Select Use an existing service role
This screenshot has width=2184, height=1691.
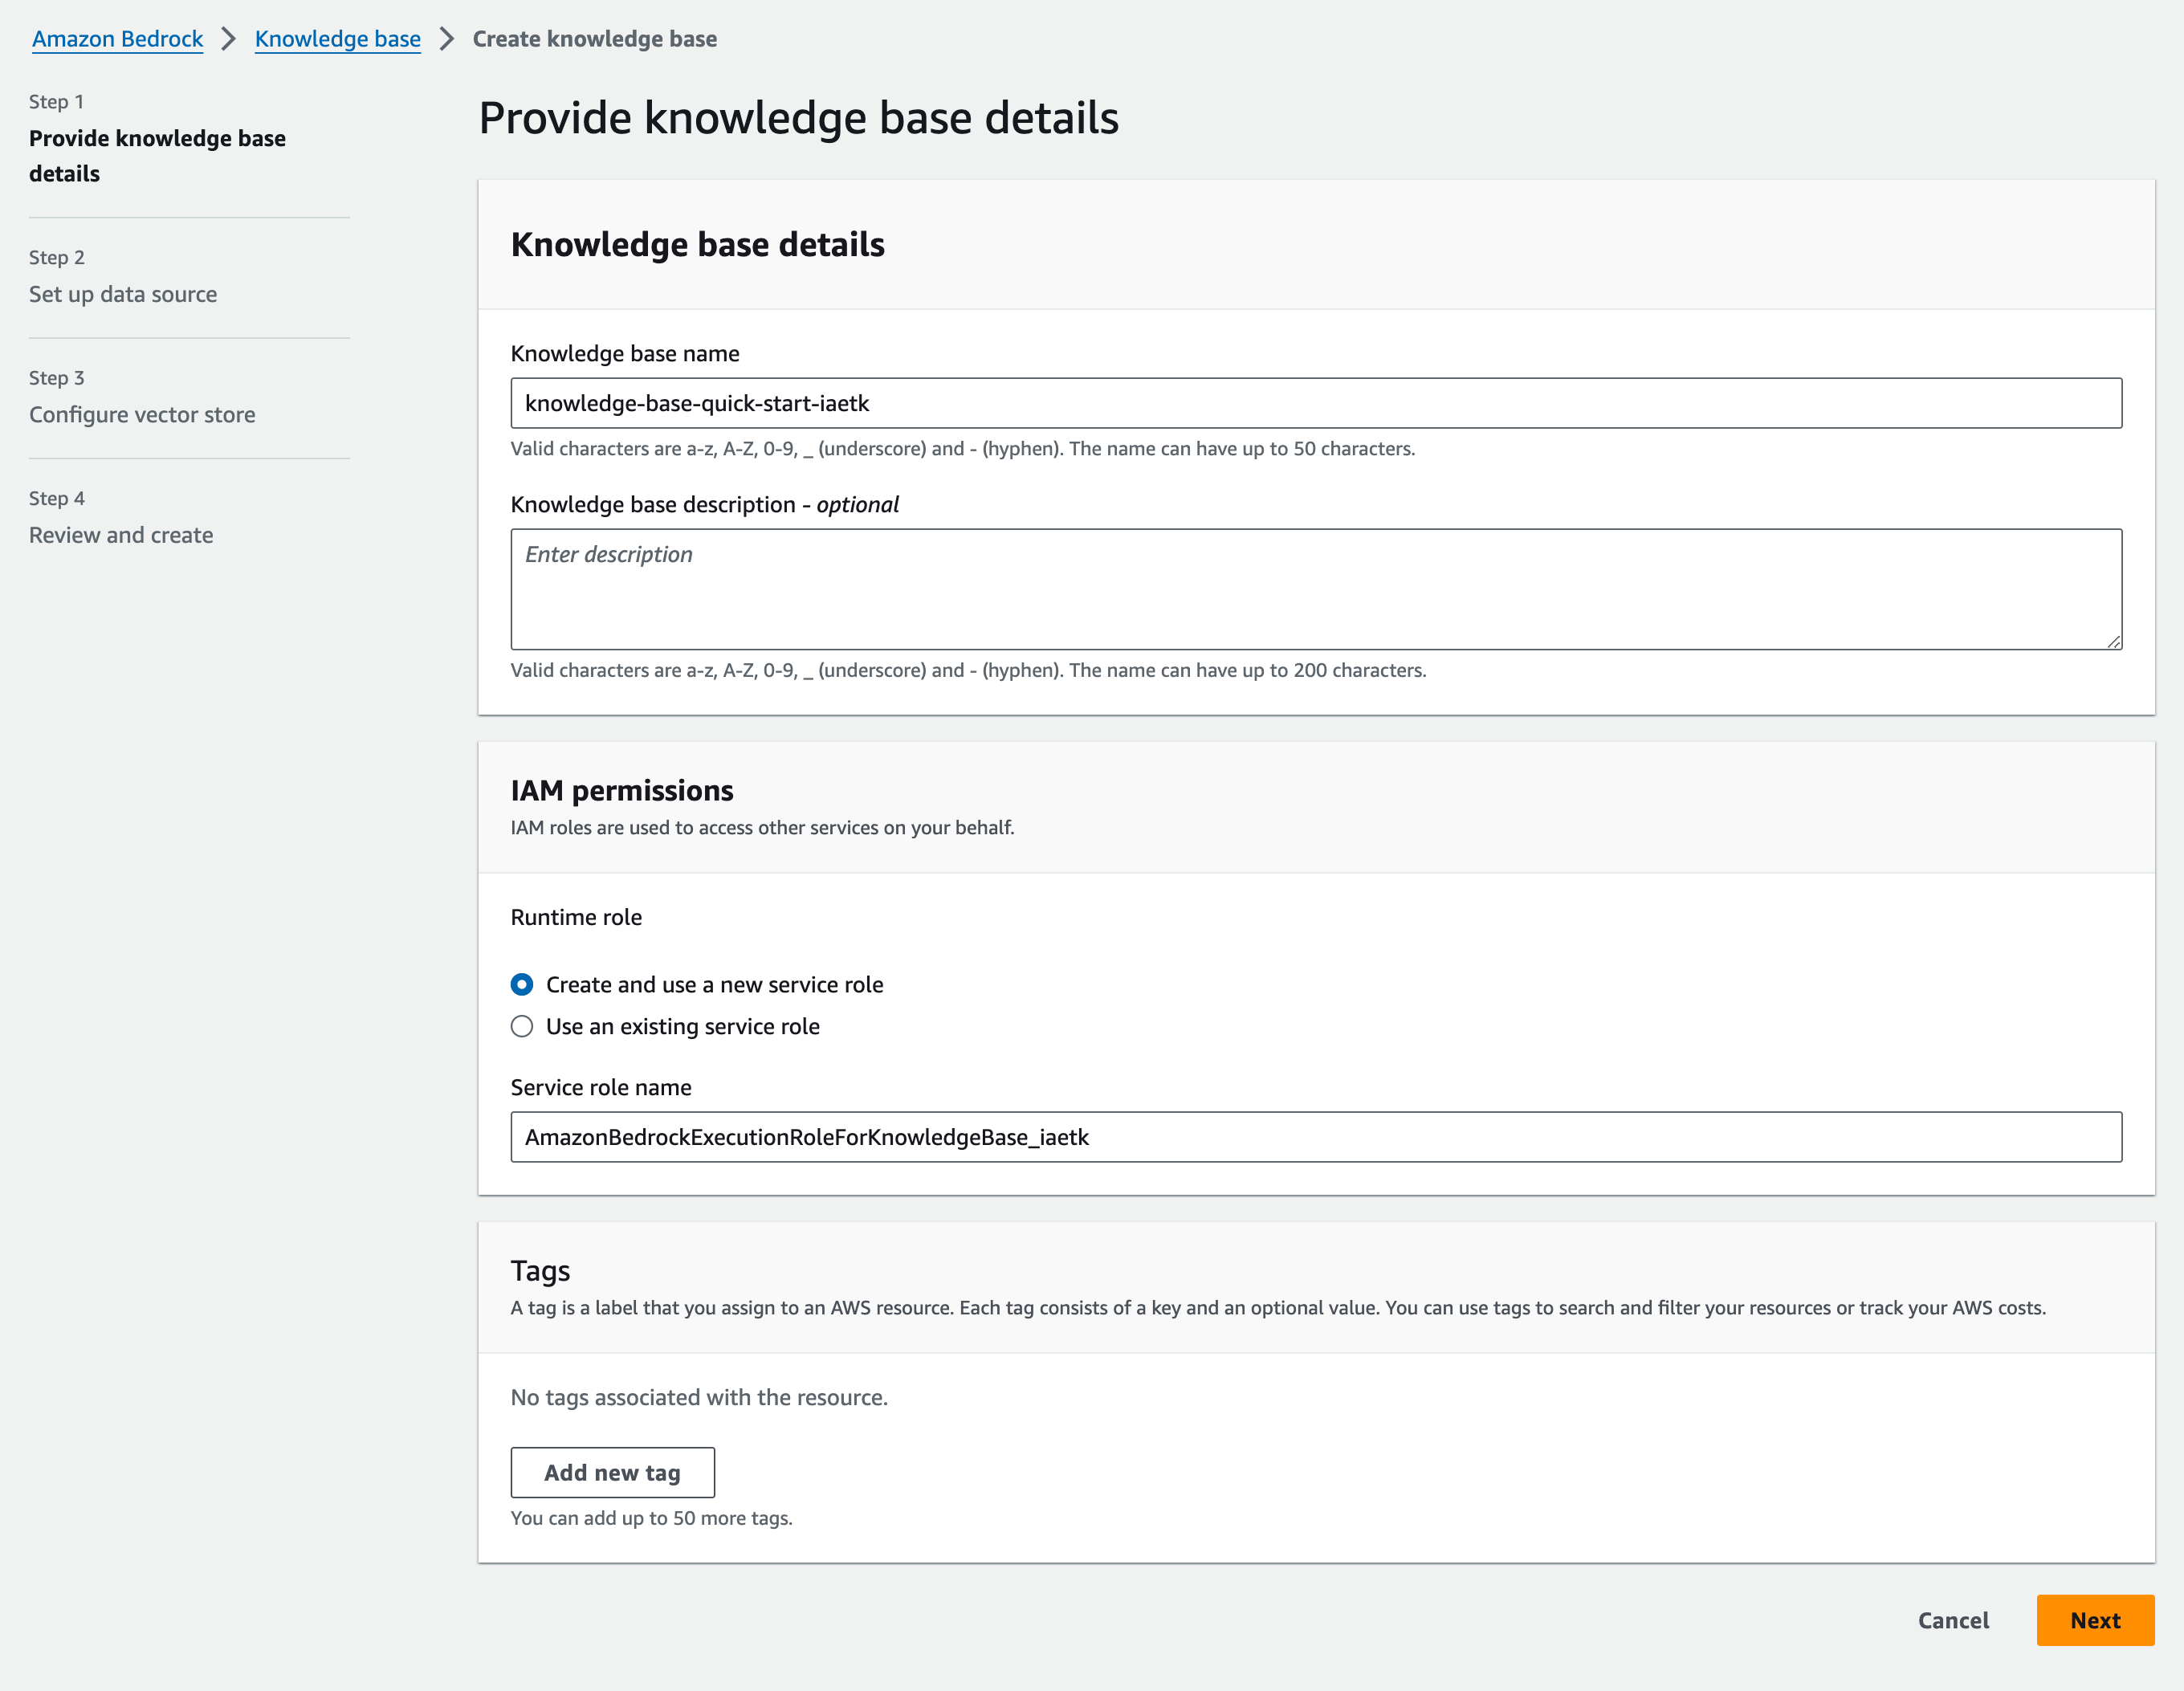[522, 1027]
